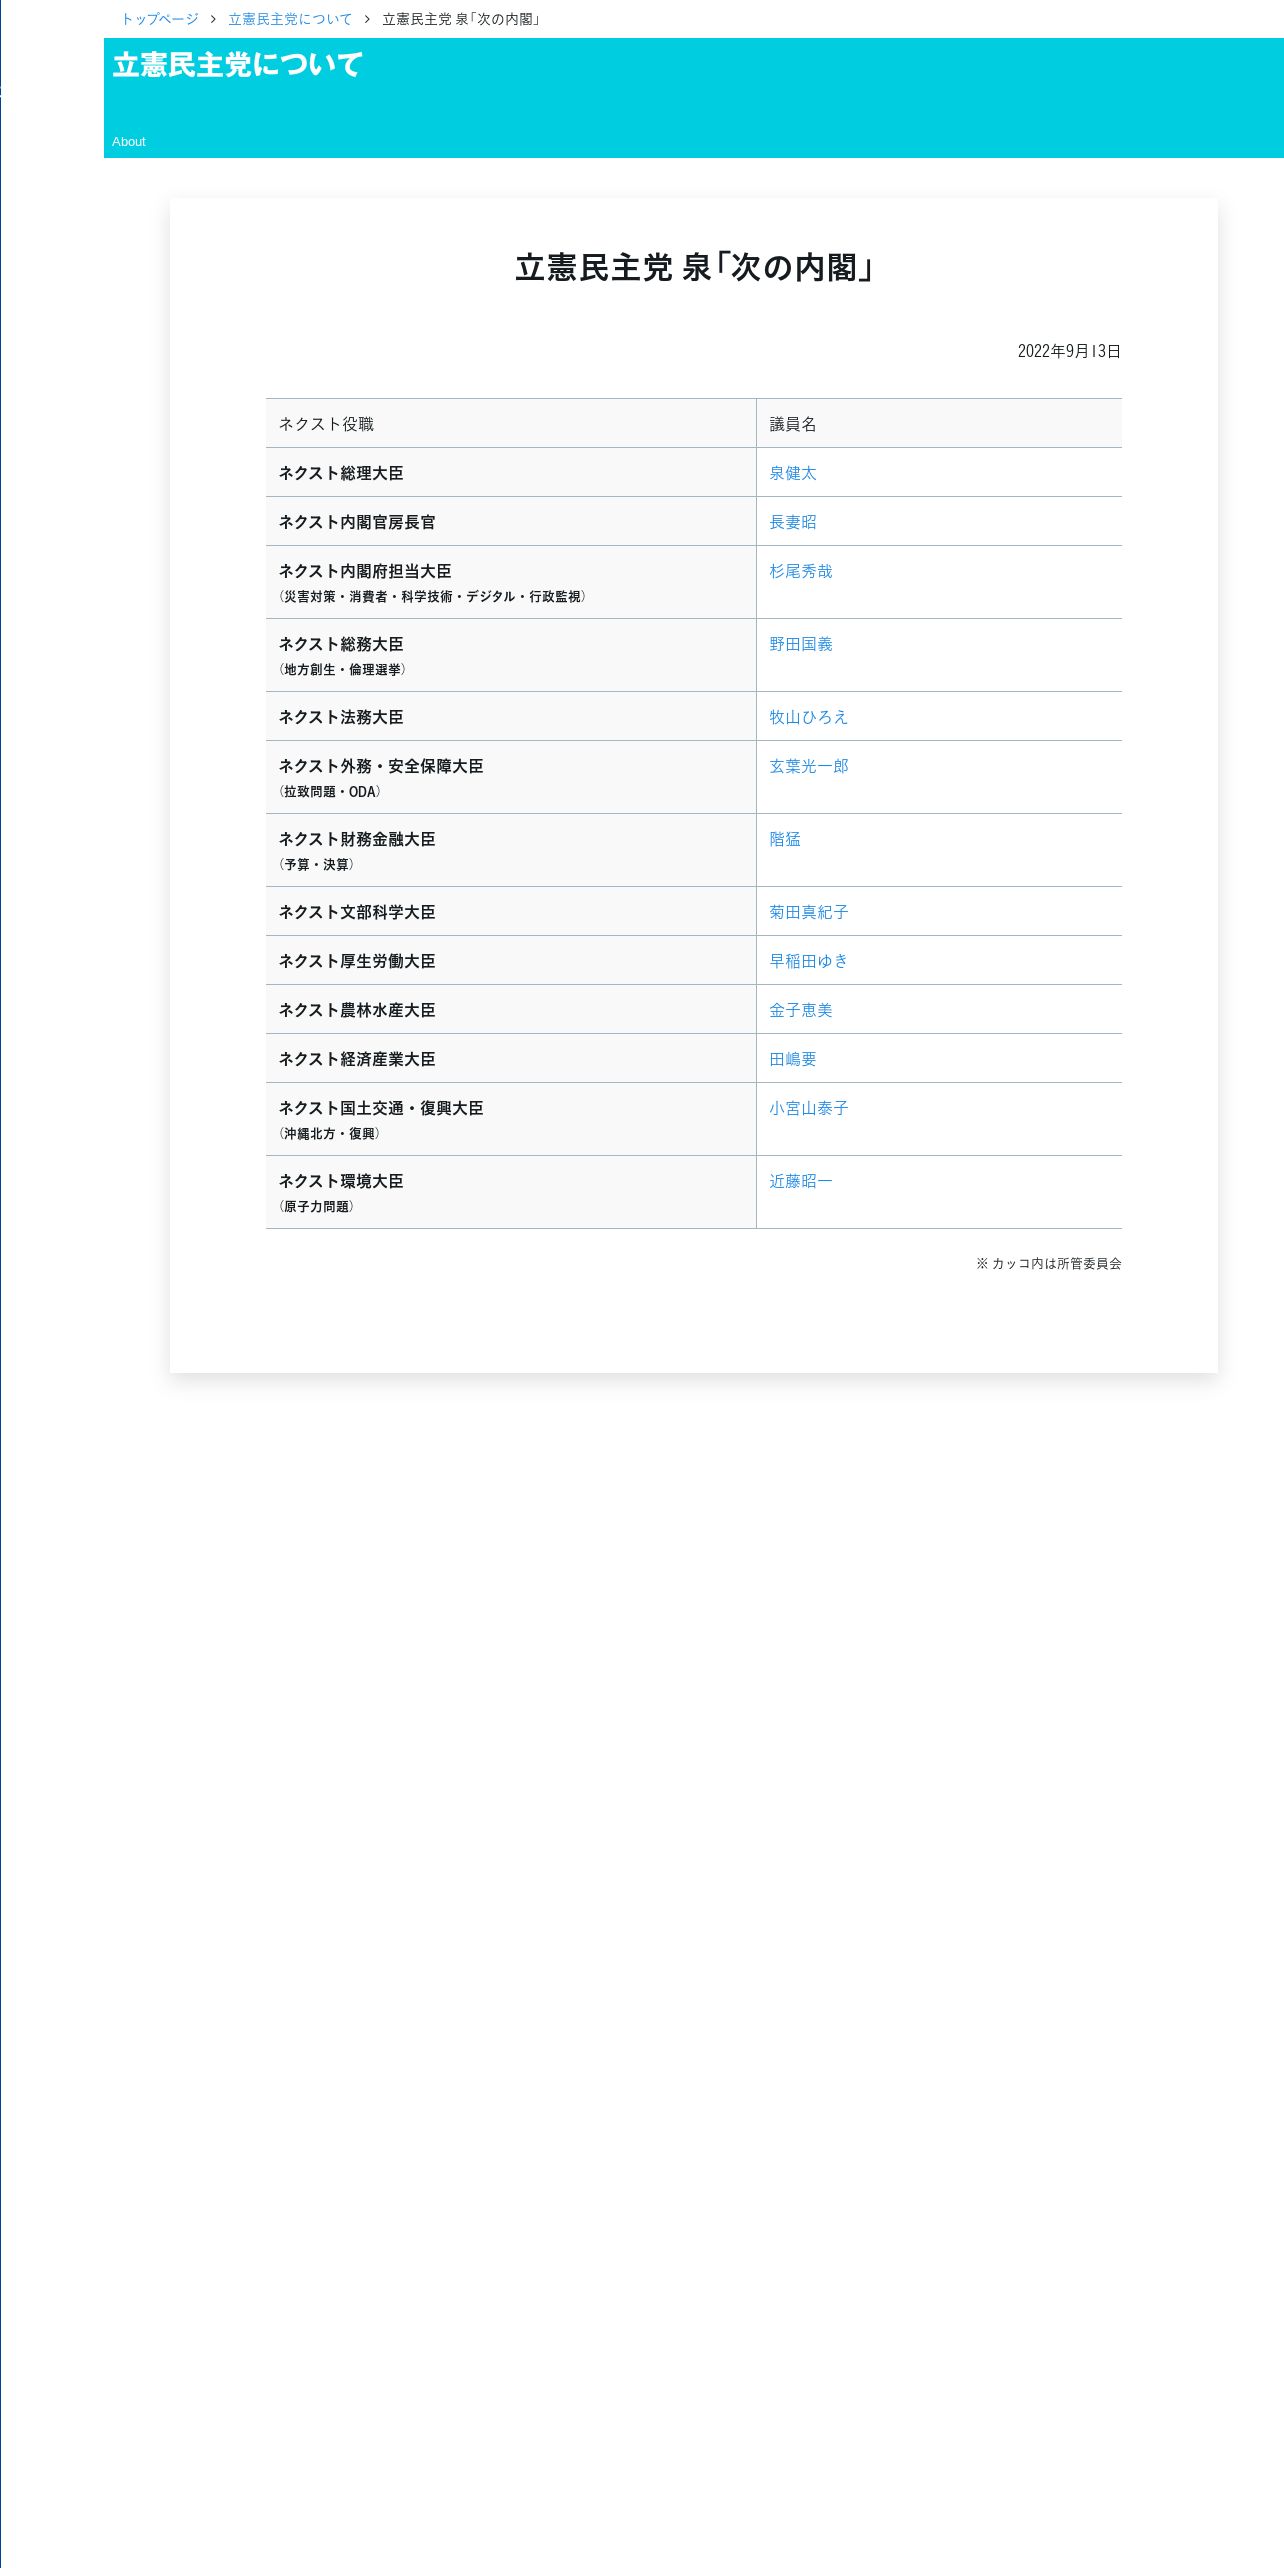Open 金子恵美 member profile link
The height and width of the screenshot is (2568, 1284).
click(x=801, y=1010)
